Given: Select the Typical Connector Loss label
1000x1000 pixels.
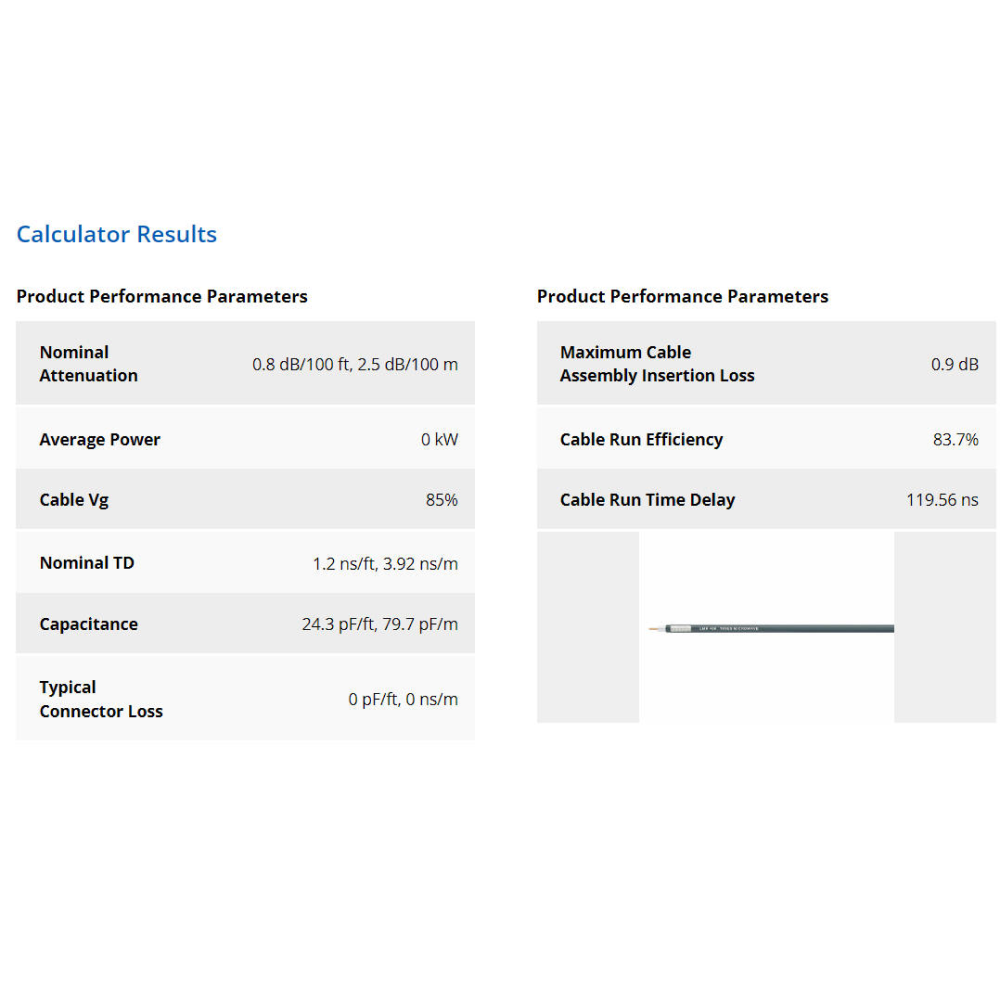Looking at the screenshot, I should tap(100, 699).
